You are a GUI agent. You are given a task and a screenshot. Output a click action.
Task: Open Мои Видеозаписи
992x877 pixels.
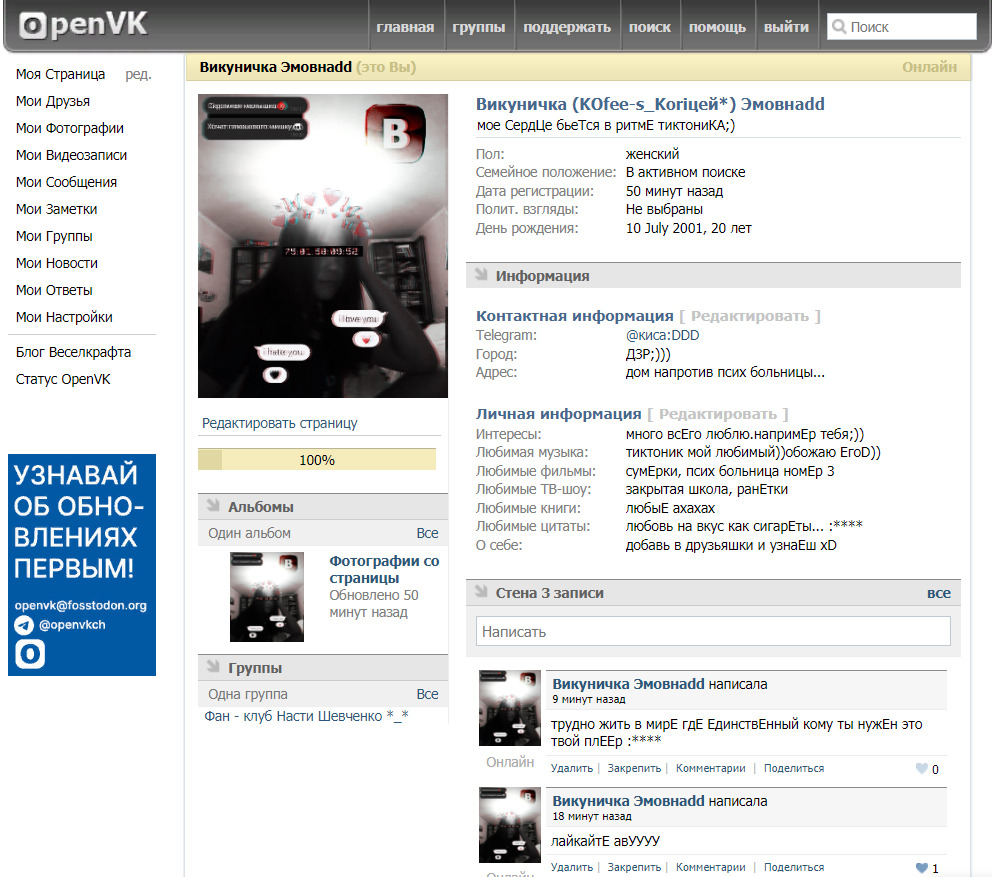[71, 155]
